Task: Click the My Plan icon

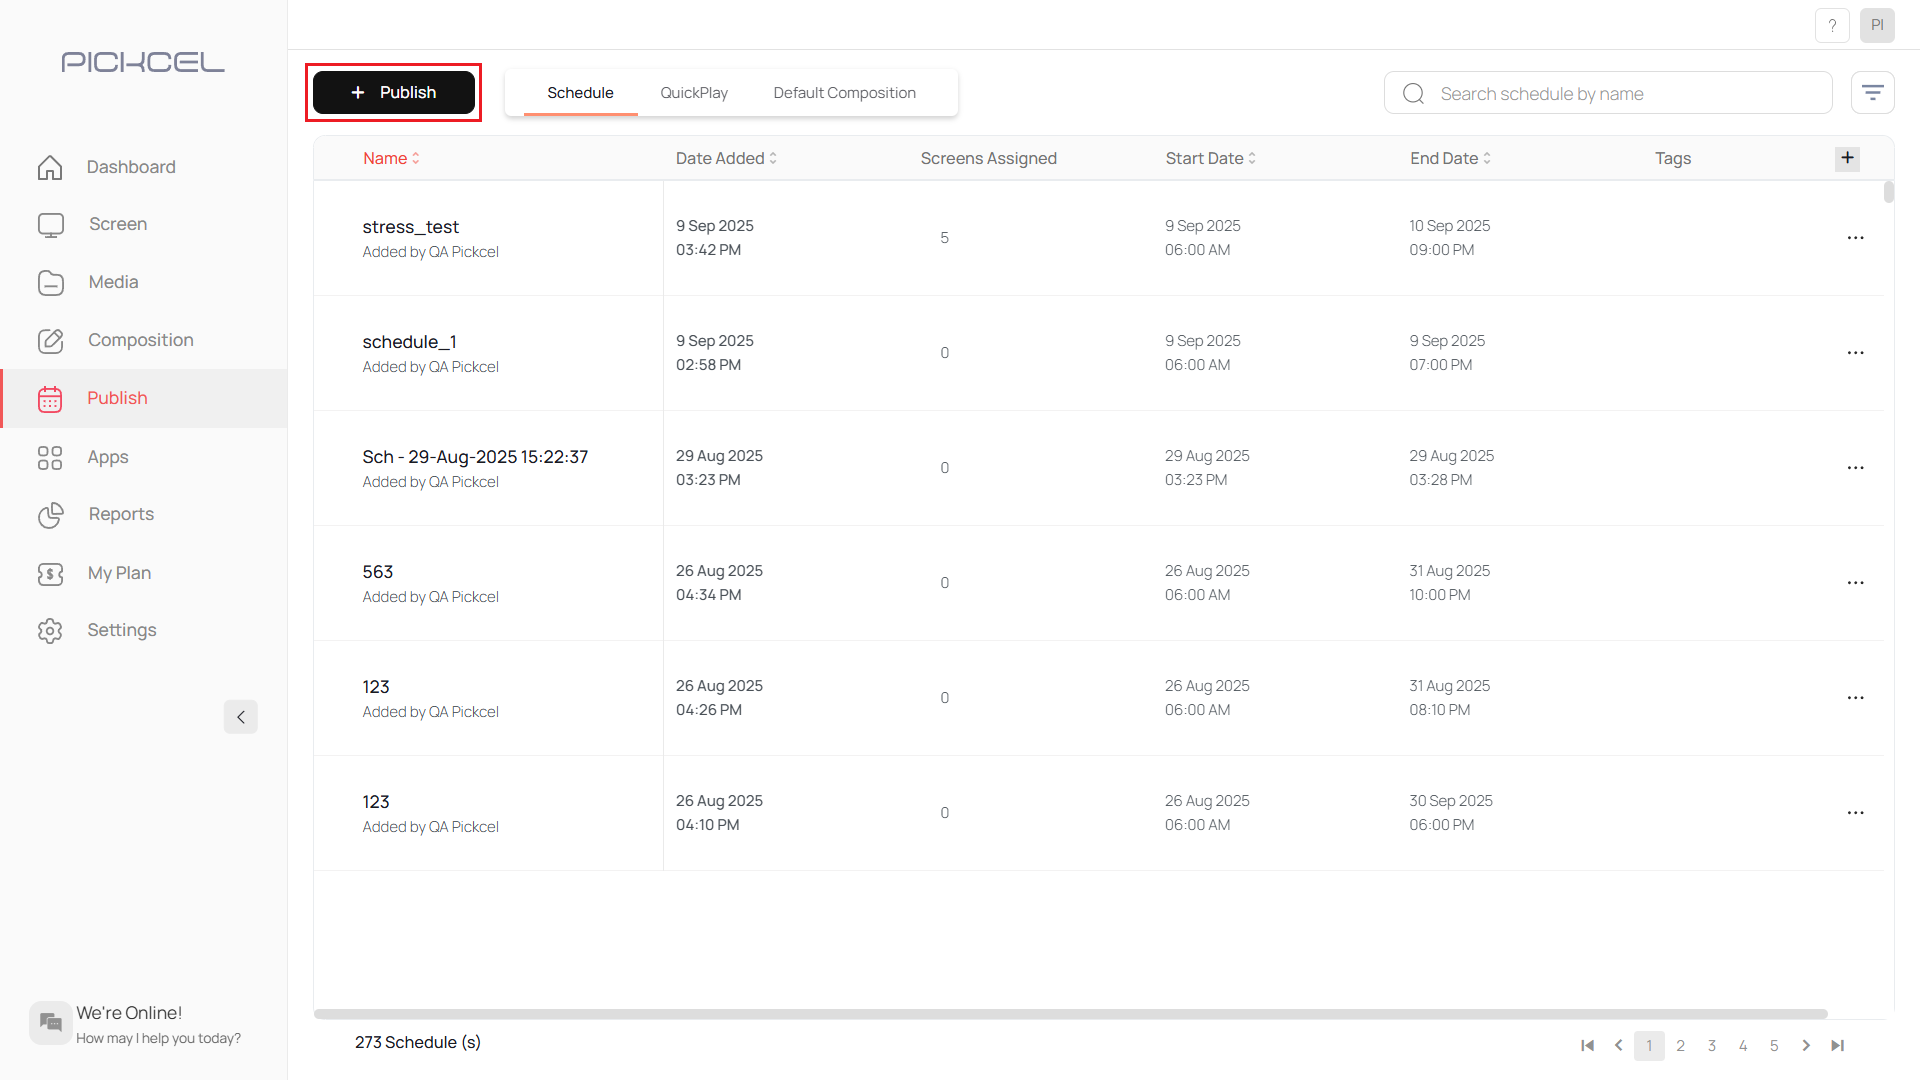Action: pos(50,574)
